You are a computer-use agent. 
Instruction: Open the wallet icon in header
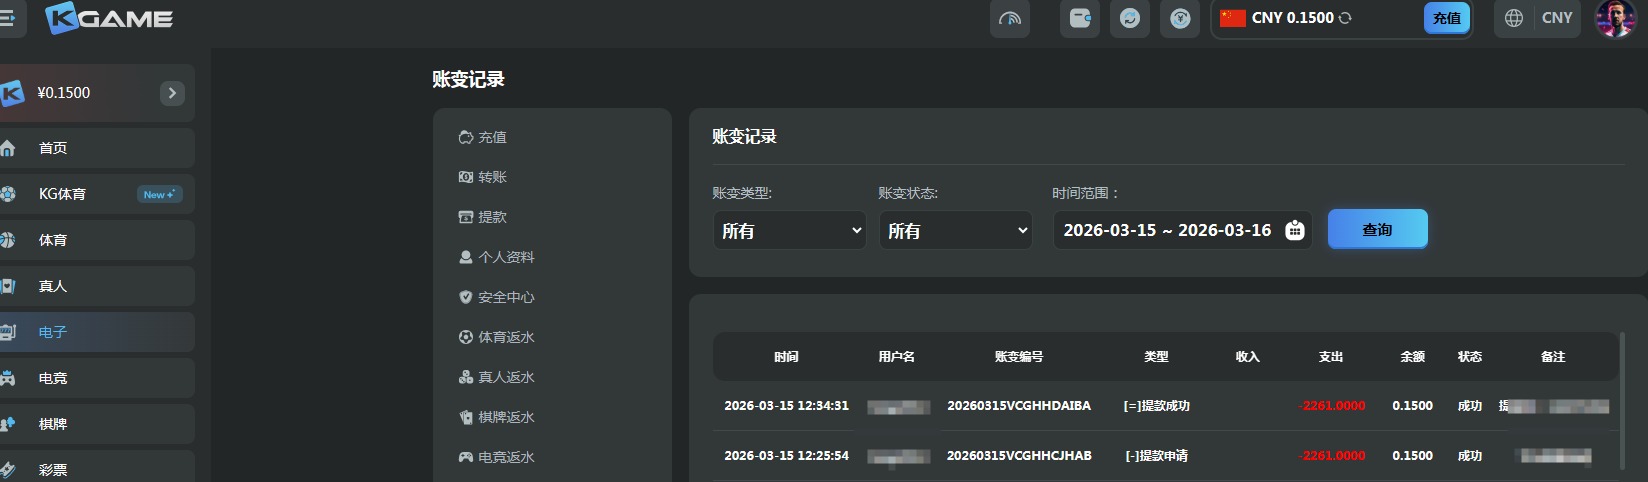(1080, 18)
